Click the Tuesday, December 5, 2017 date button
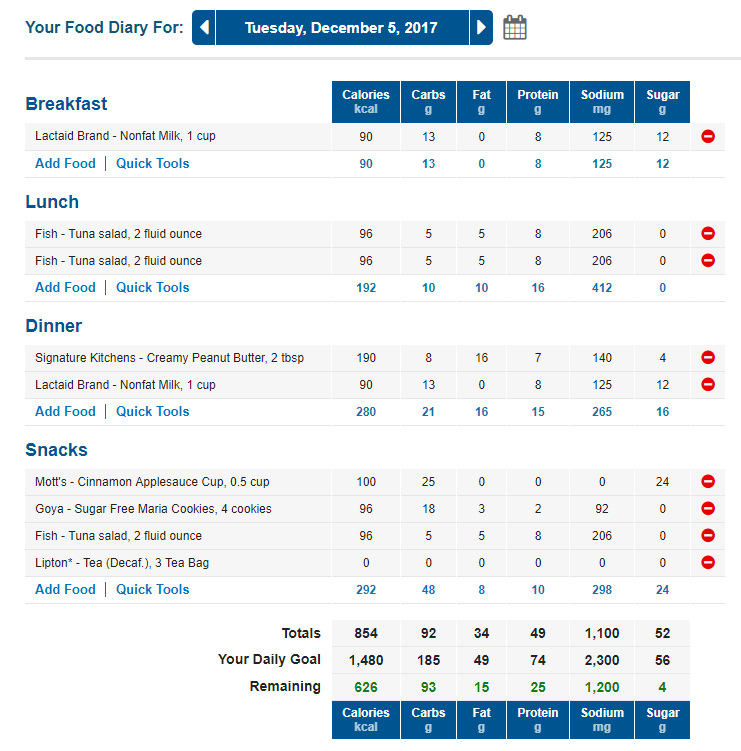741x751 pixels. pyautogui.click(x=342, y=27)
